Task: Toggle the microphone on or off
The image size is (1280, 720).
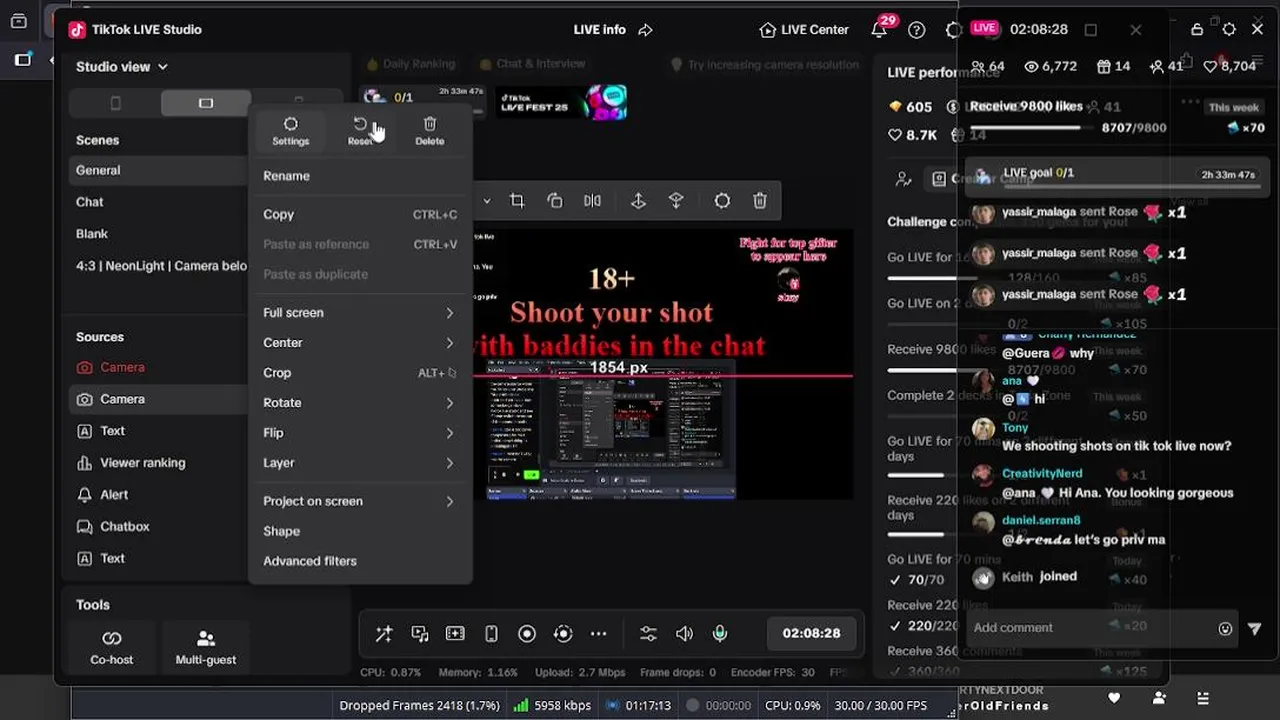Action: click(x=720, y=633)
